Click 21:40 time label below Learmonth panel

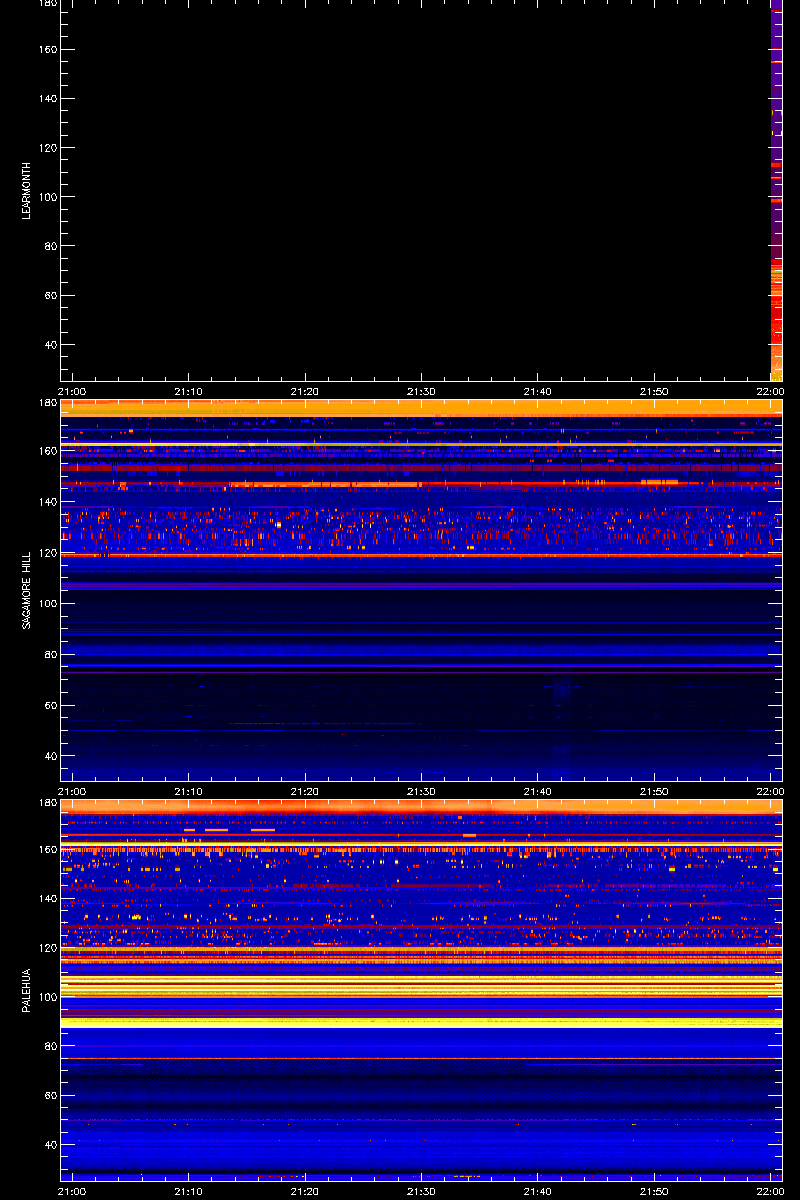tap(537, 392)
